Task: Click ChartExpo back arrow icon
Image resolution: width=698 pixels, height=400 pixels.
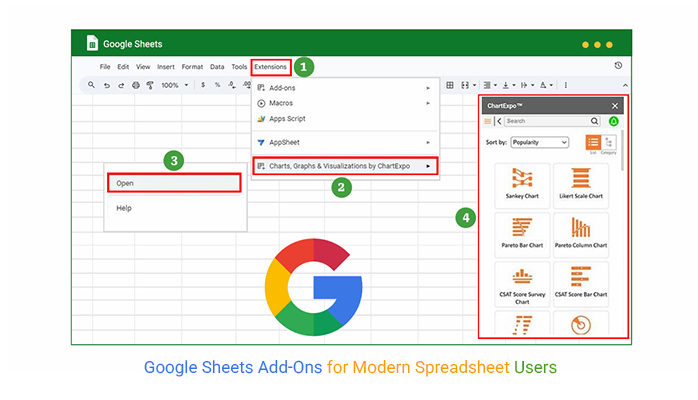Action: point(499,121)
